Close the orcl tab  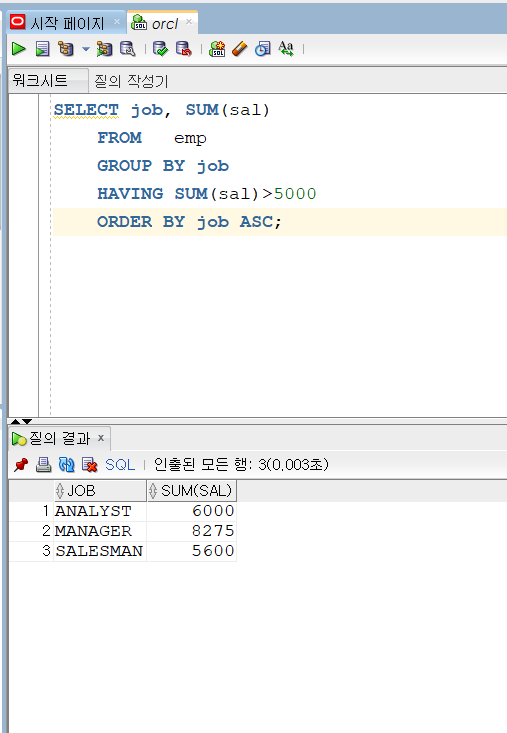(189, 22)
